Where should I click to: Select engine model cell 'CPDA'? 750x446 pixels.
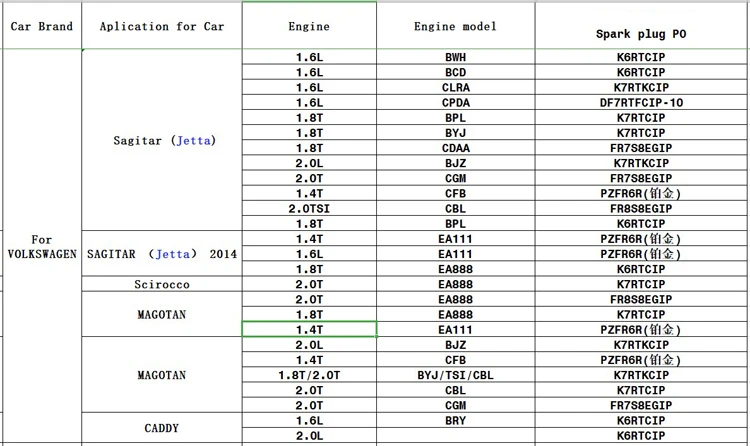(x=455, y=102)
